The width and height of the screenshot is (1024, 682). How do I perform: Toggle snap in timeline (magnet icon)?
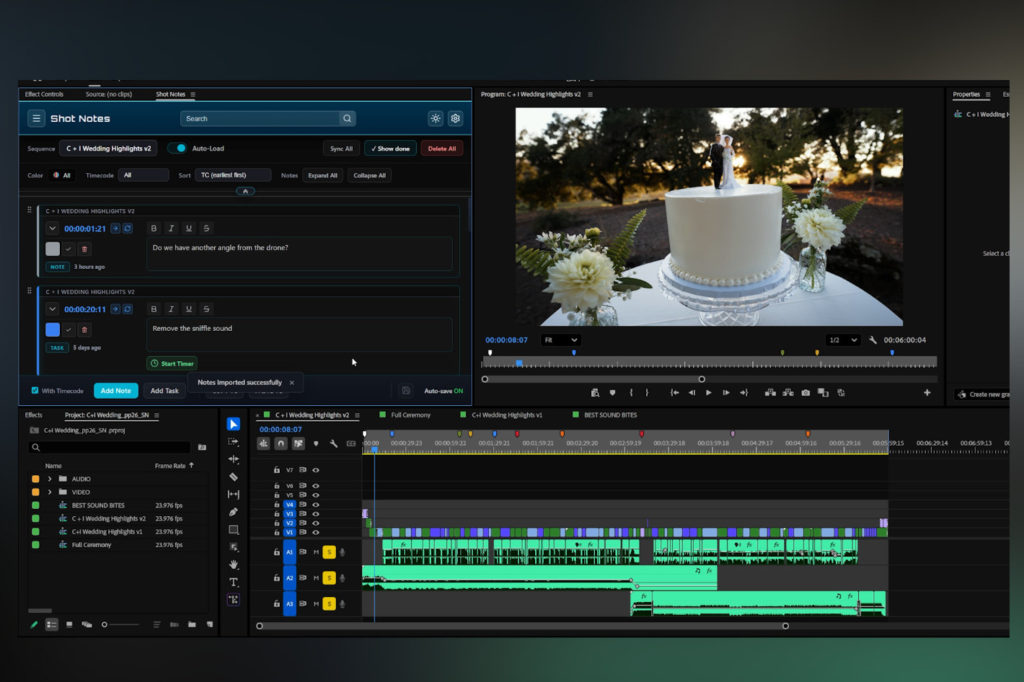[281, 444]
